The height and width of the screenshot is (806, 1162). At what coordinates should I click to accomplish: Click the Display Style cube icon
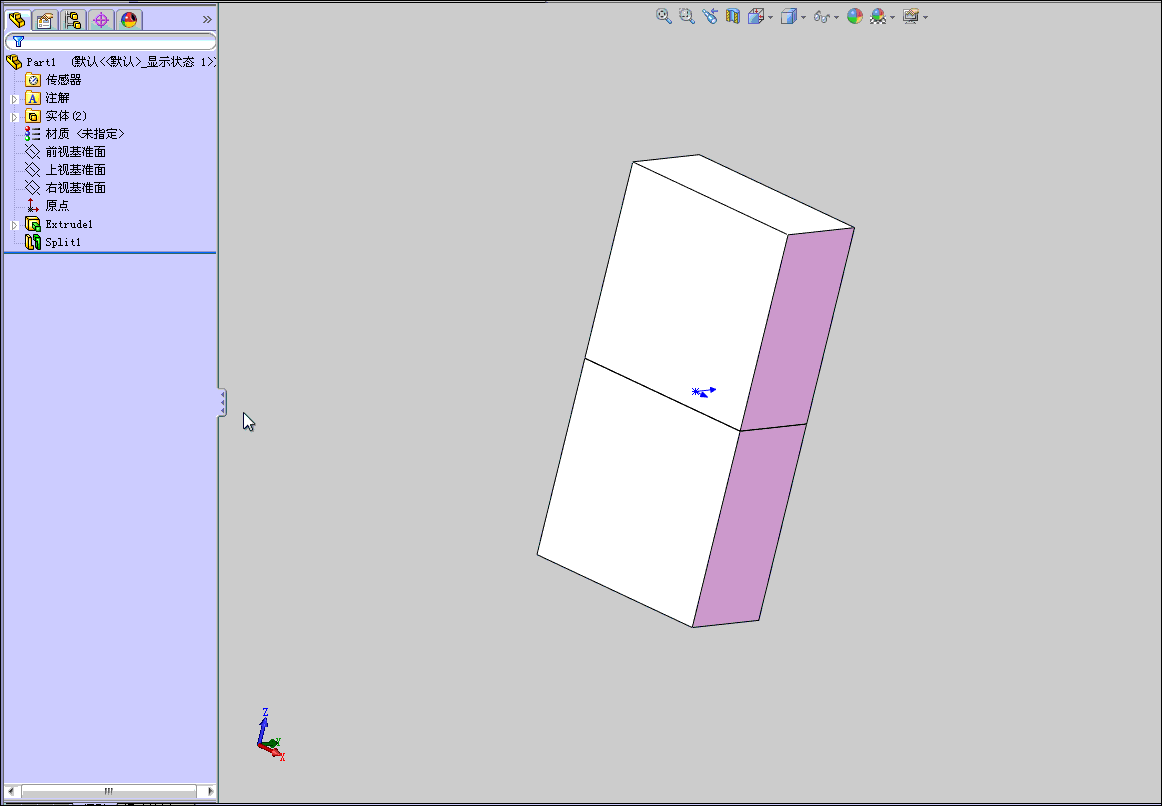[x=788, y=16]
